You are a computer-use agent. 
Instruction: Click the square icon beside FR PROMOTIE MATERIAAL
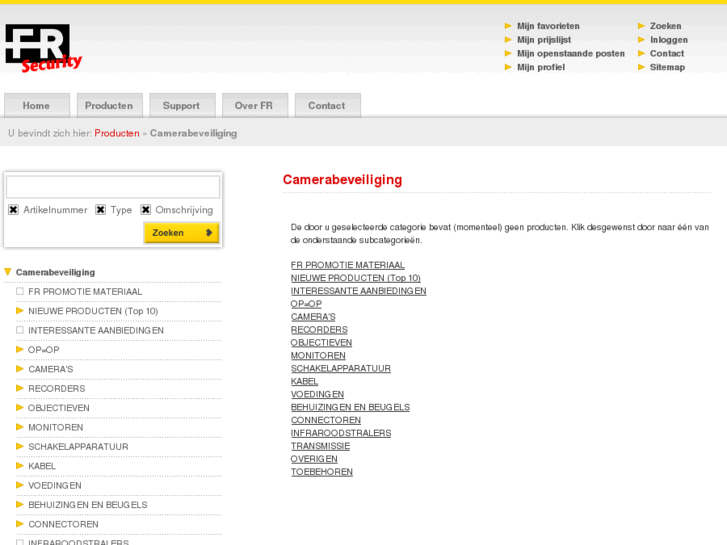point(19,291)
